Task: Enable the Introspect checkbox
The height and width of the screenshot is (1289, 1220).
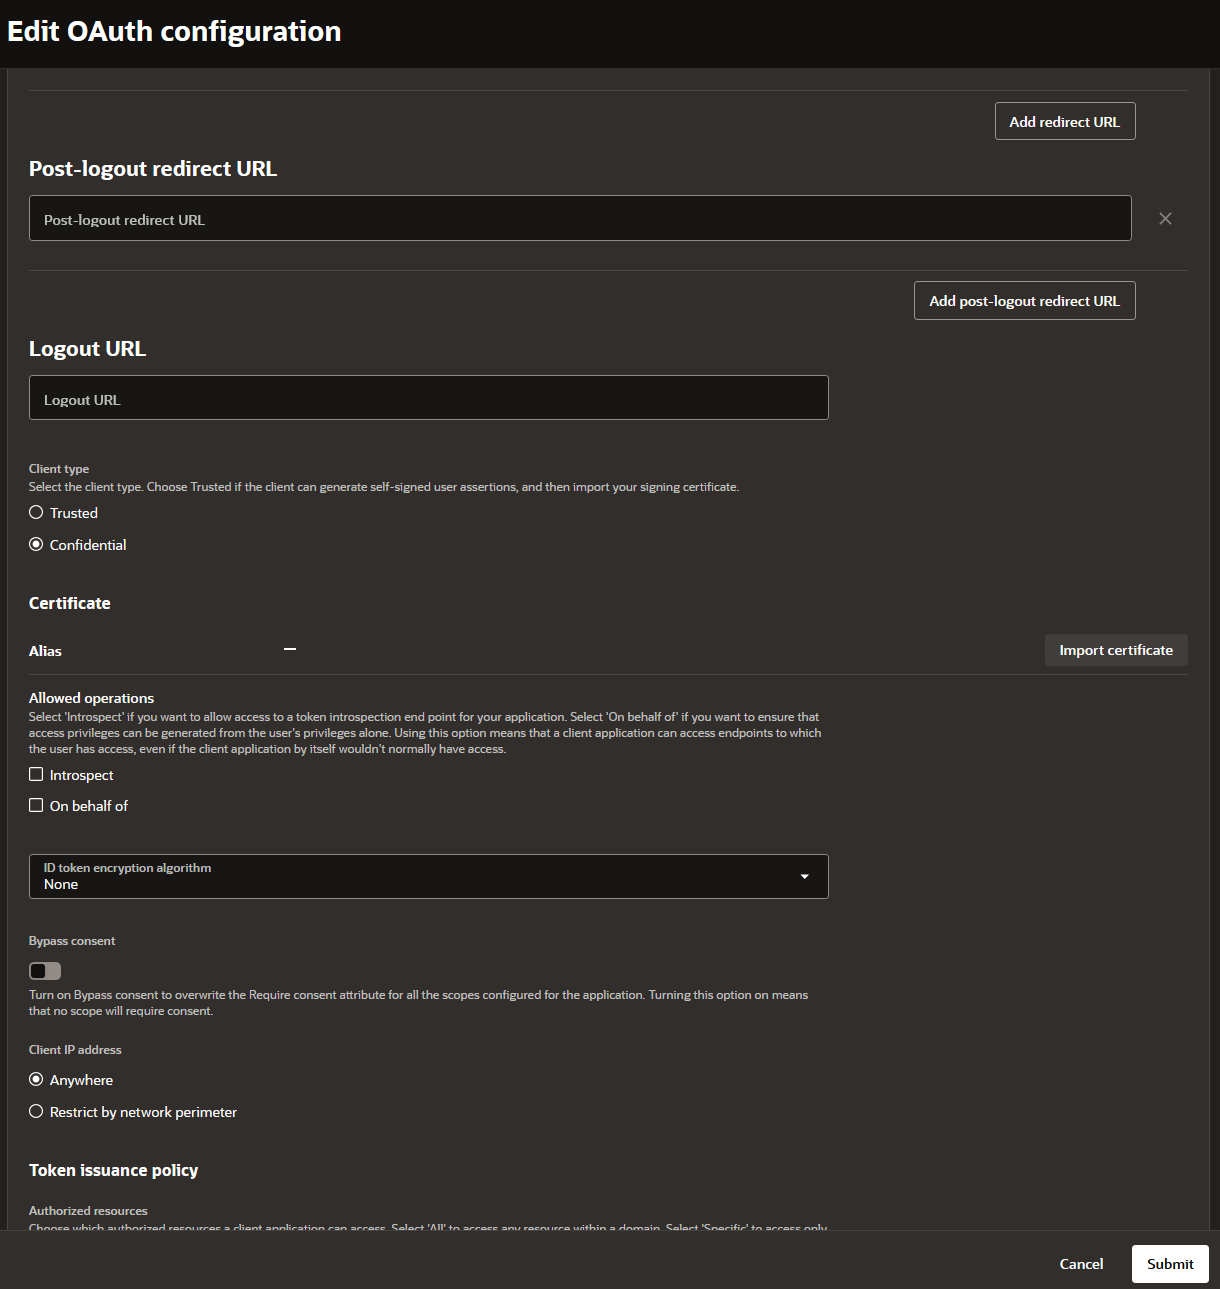Action: coord(36,775)
